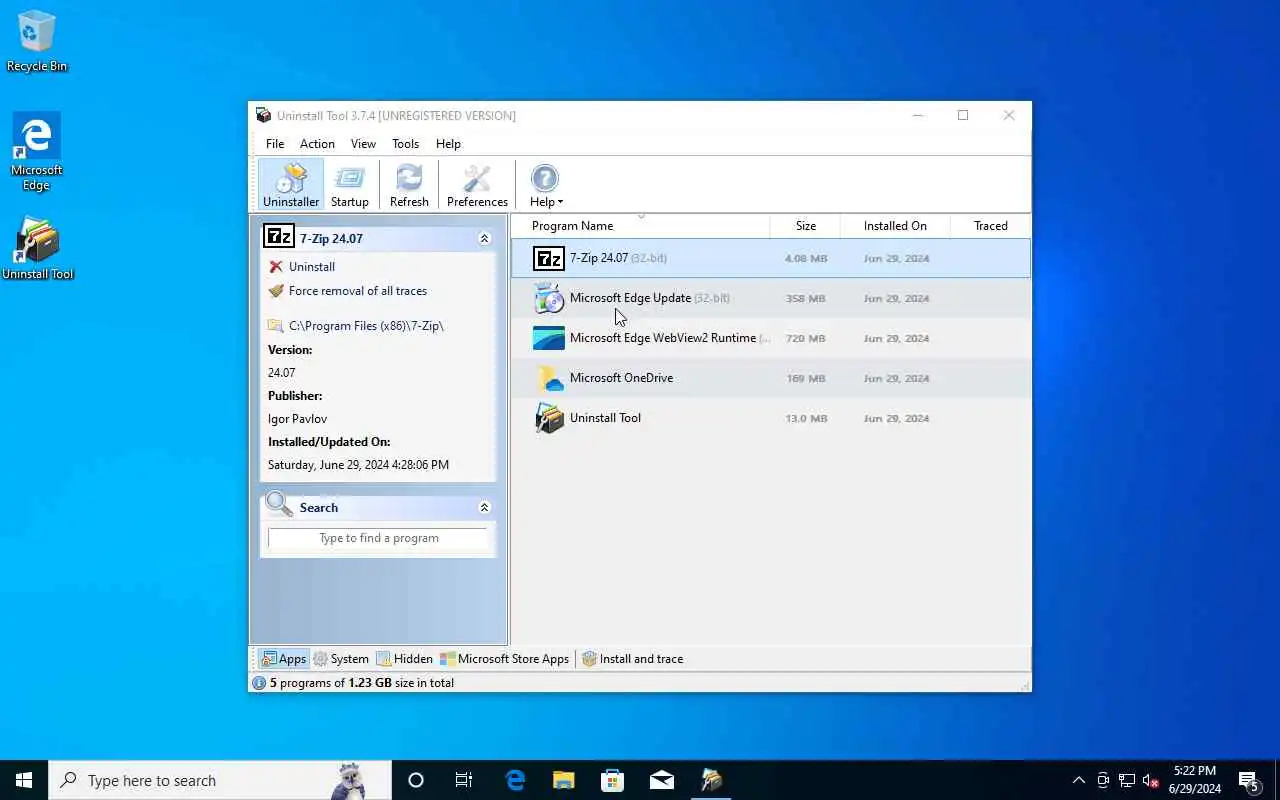This screenshot has width=1280, height=800.
Task: Sort by the Traced column header
Action: click(x=990, y=226)
